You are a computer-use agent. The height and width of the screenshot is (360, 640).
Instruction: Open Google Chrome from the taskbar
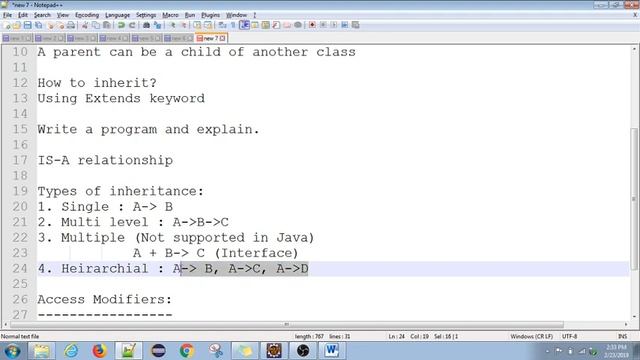pos(187,351)
